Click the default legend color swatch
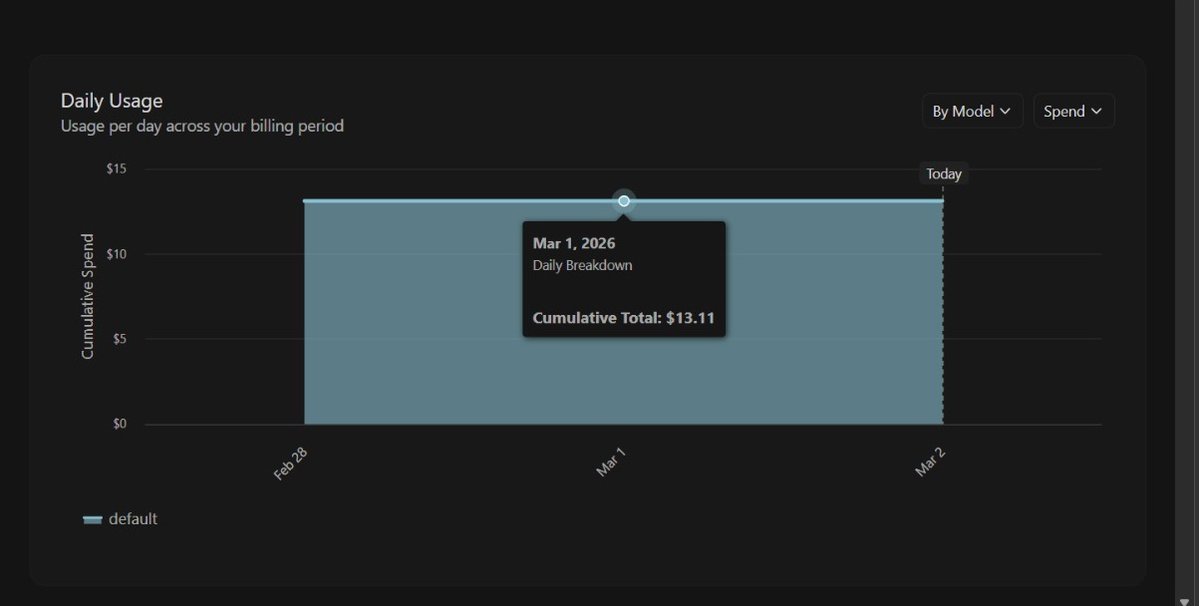Viewport: 1199px width, 606px height. tap(93, 520)
